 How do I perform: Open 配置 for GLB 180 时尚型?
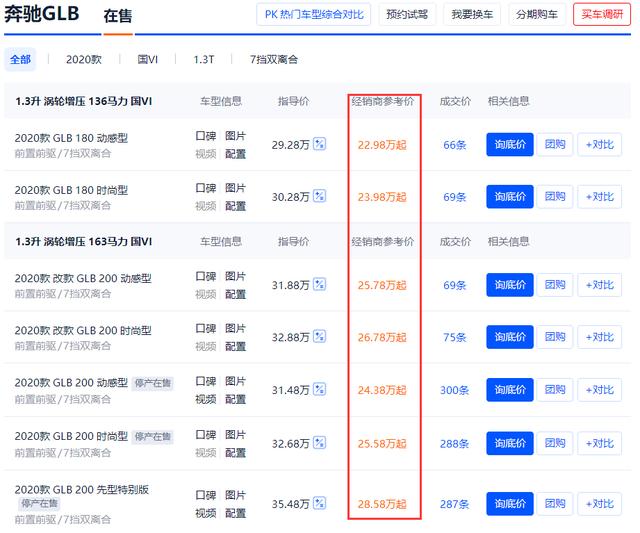coord(236,206)
